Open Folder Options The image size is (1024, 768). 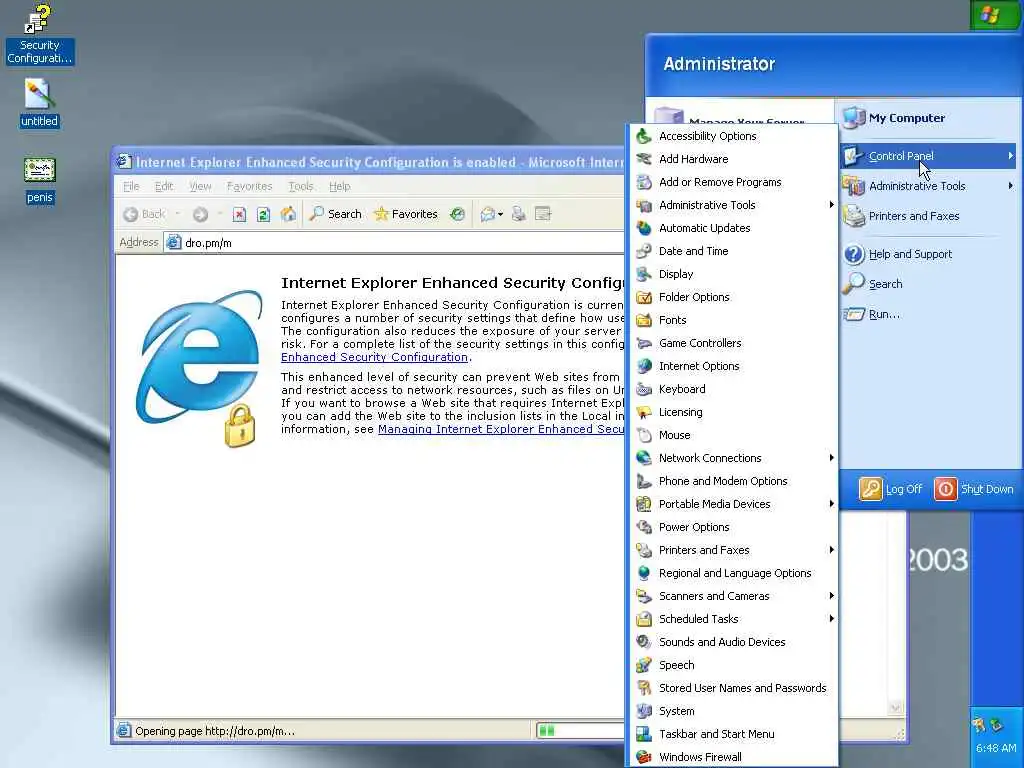(732, 297)
